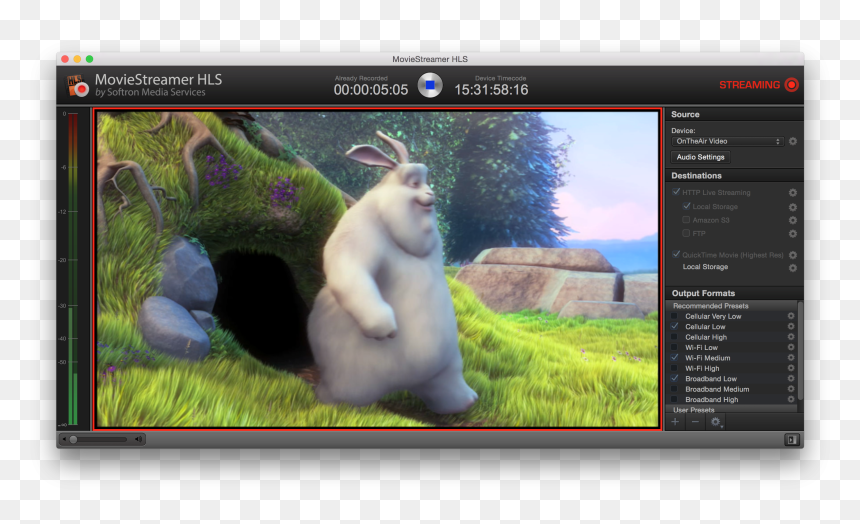The height and width of the screenshot is (524, 860).
Task: Toggle the HTTP Live Streaming checkbox
Action: [676, 192]
